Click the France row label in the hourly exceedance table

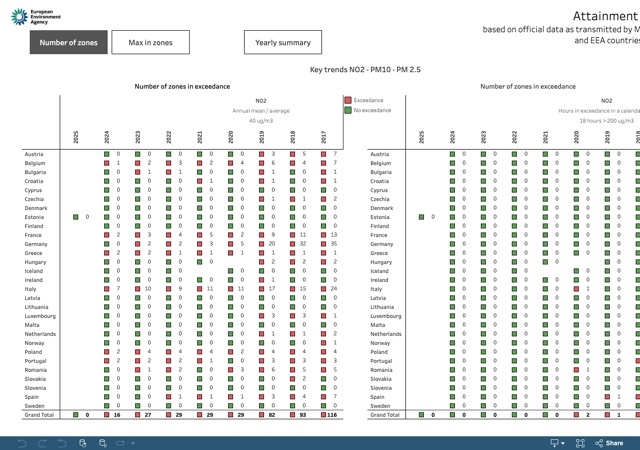[379, 235]
